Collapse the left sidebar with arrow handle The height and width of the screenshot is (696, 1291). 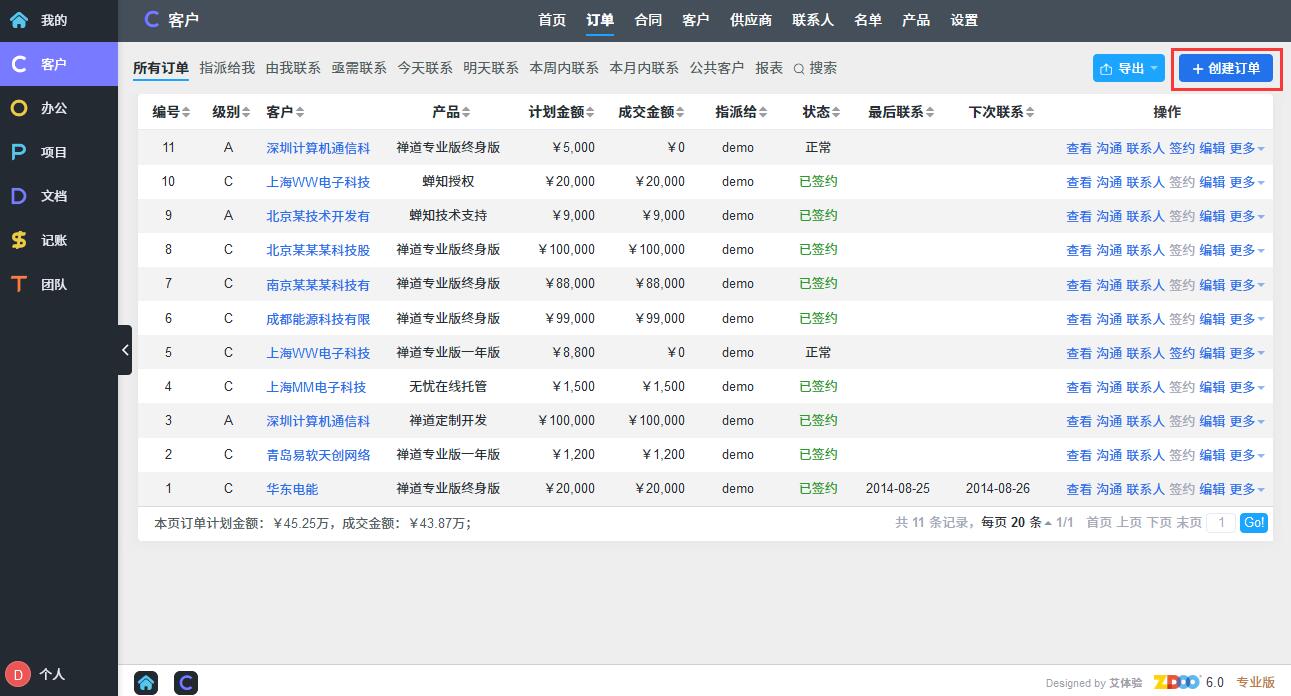tap(125, 350)
